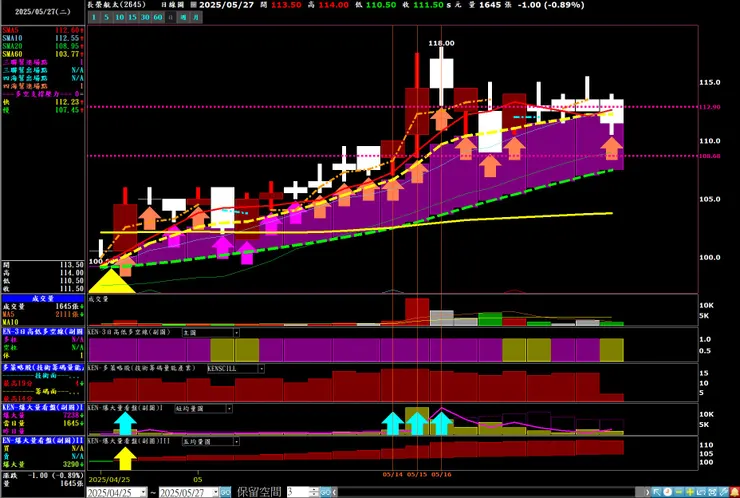Click the 05/16 date marker on the time axis

tap(441, 474)
